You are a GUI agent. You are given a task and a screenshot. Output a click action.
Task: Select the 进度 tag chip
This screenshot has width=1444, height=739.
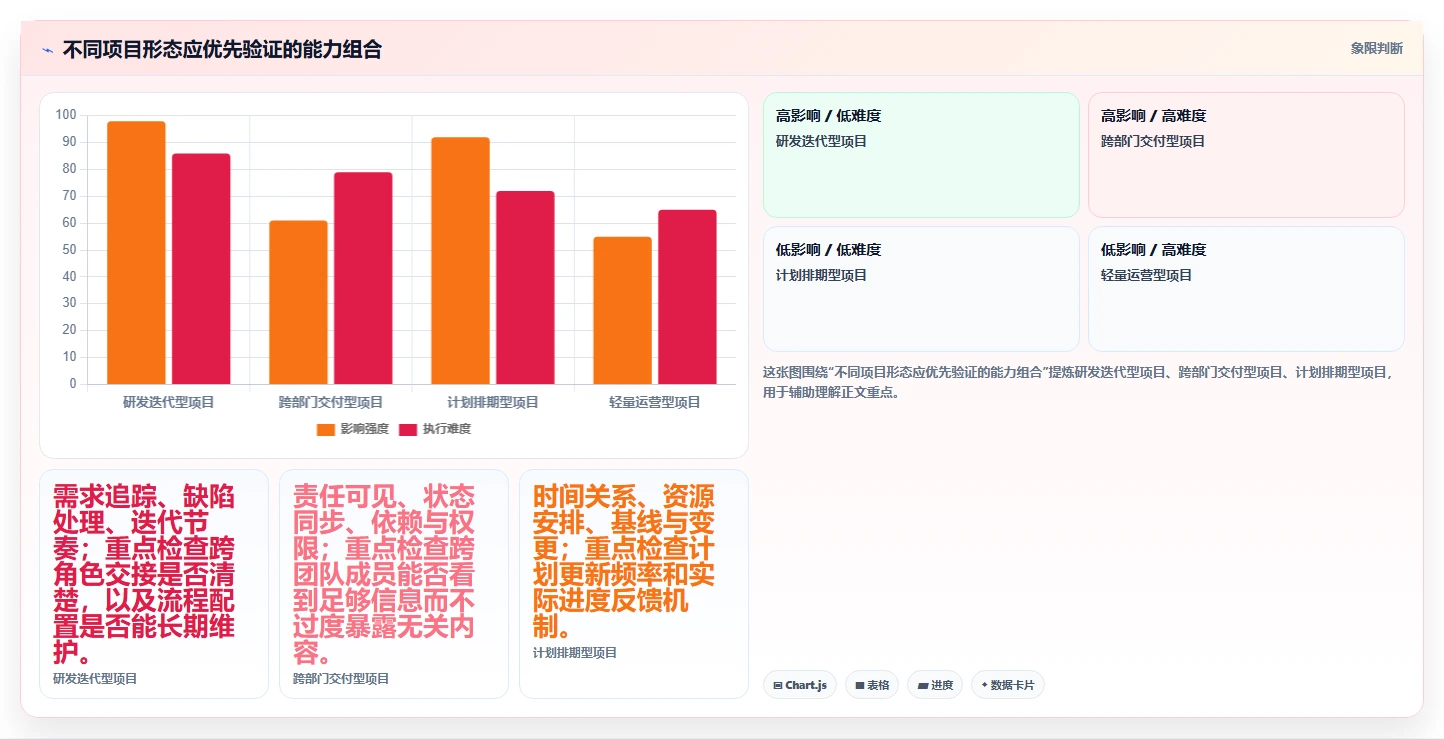pyautogui.click(x=935, y=685)
